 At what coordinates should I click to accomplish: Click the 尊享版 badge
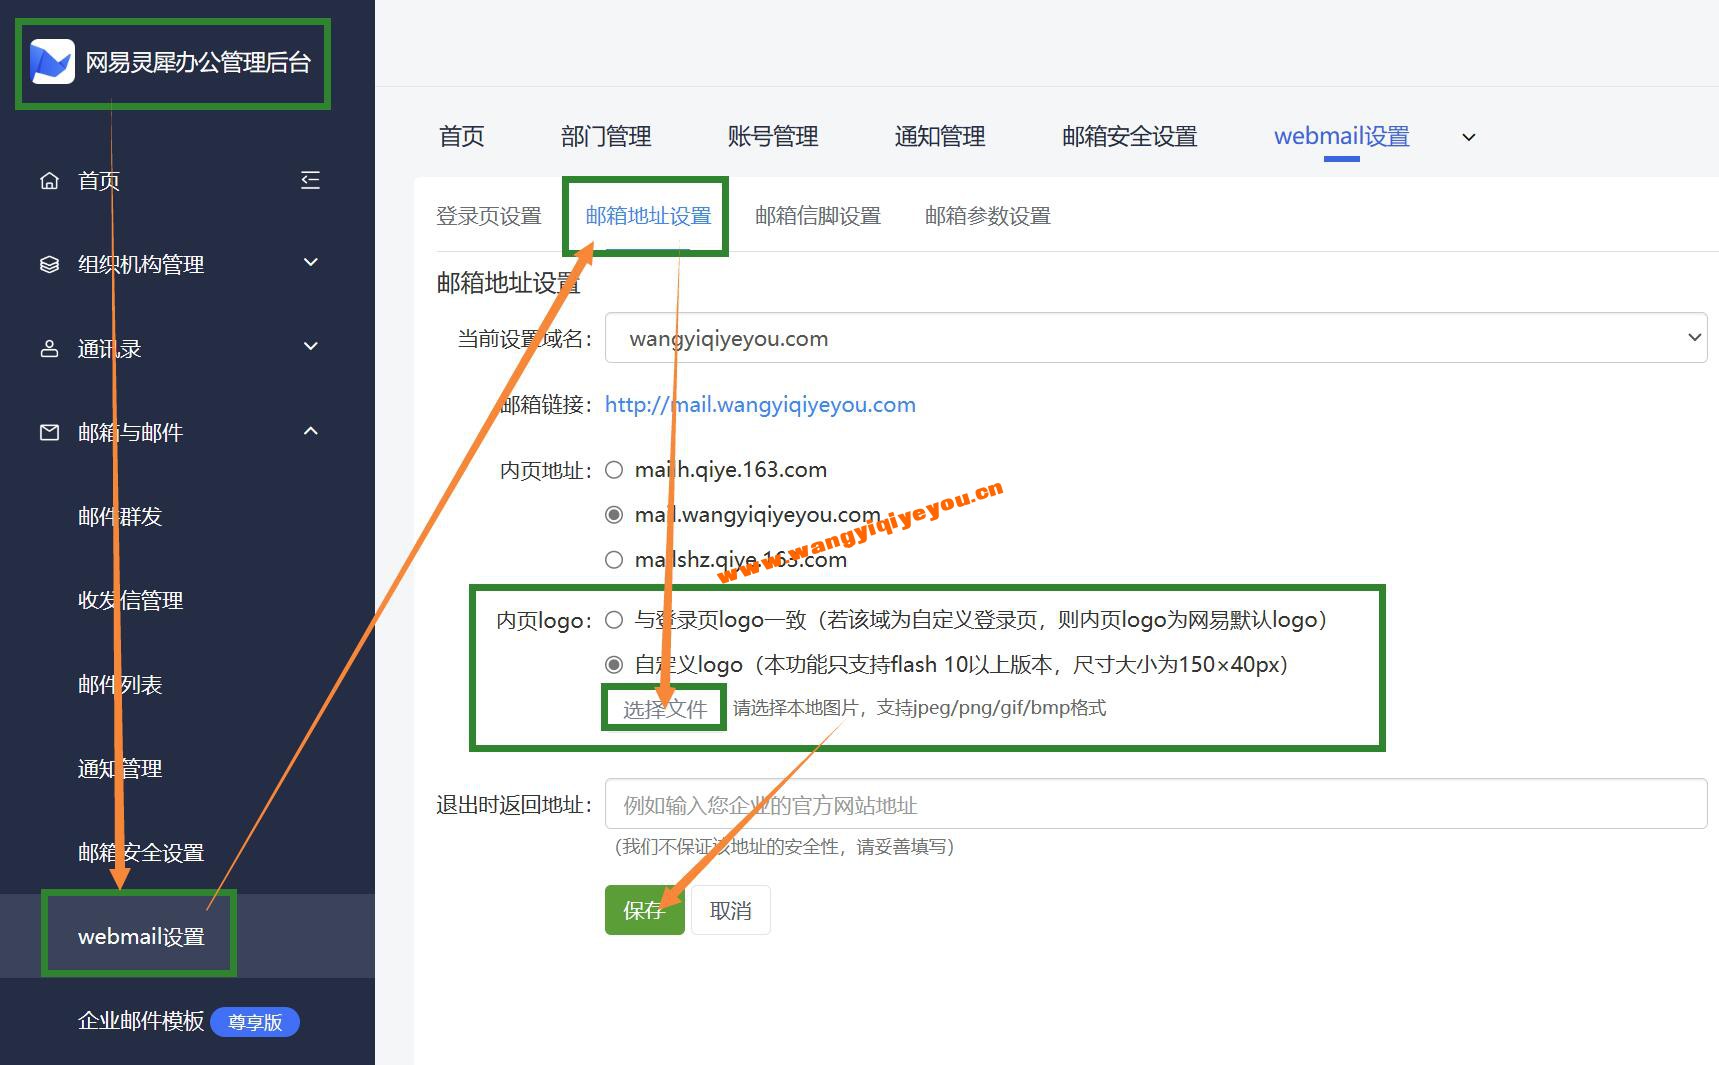(255, 1022)
